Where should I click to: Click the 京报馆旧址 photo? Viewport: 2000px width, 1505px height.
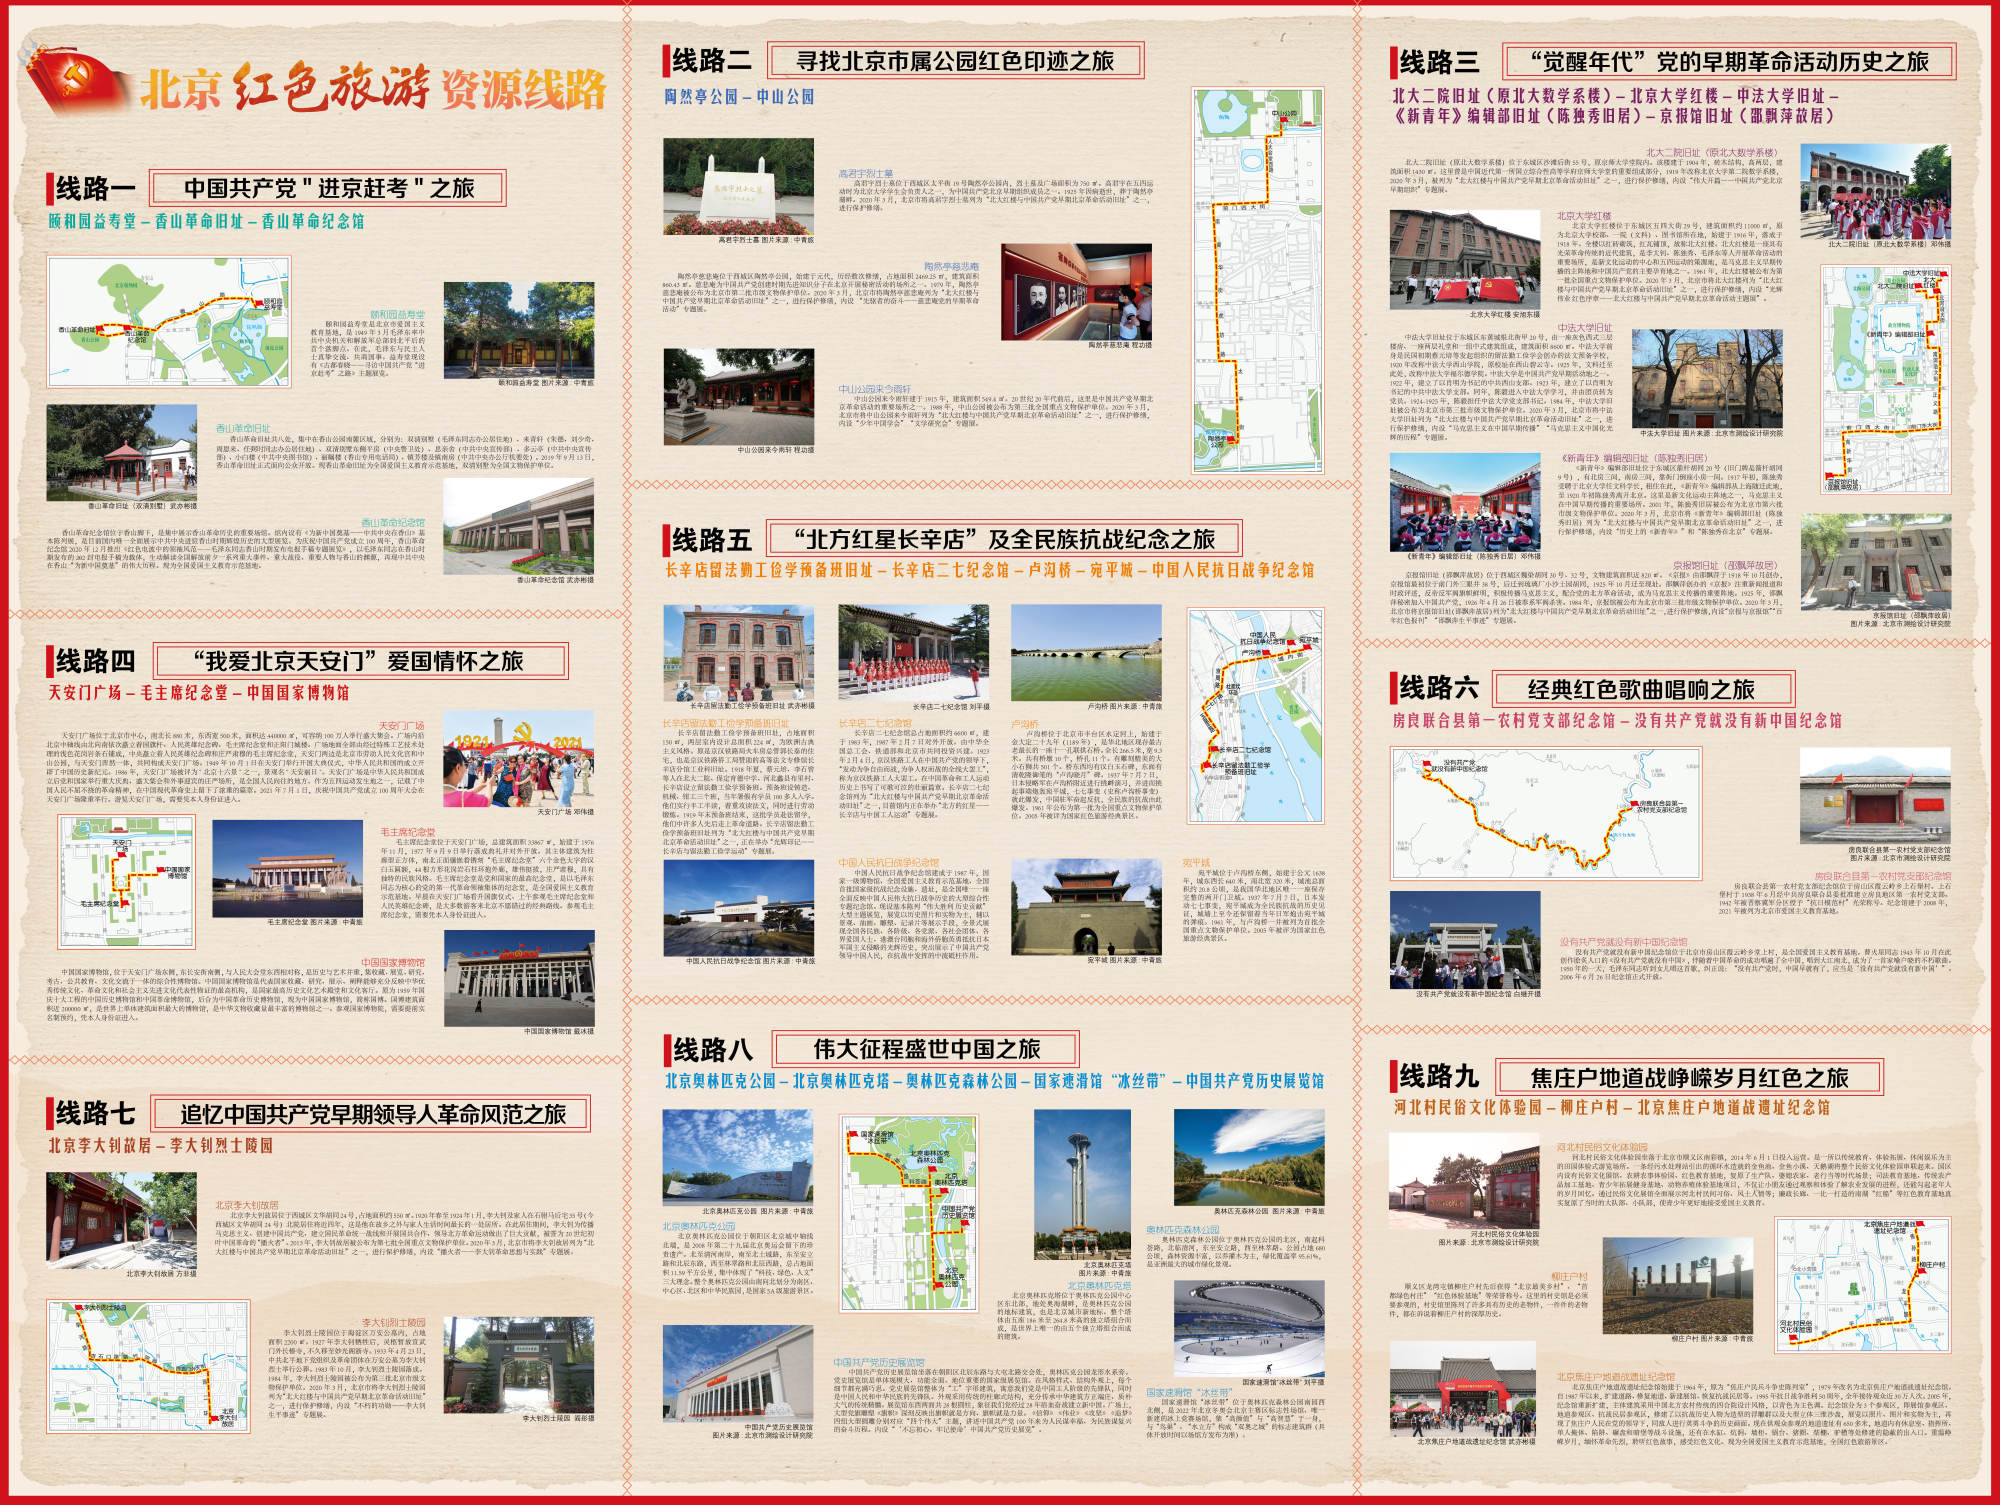click(1875, 563)
